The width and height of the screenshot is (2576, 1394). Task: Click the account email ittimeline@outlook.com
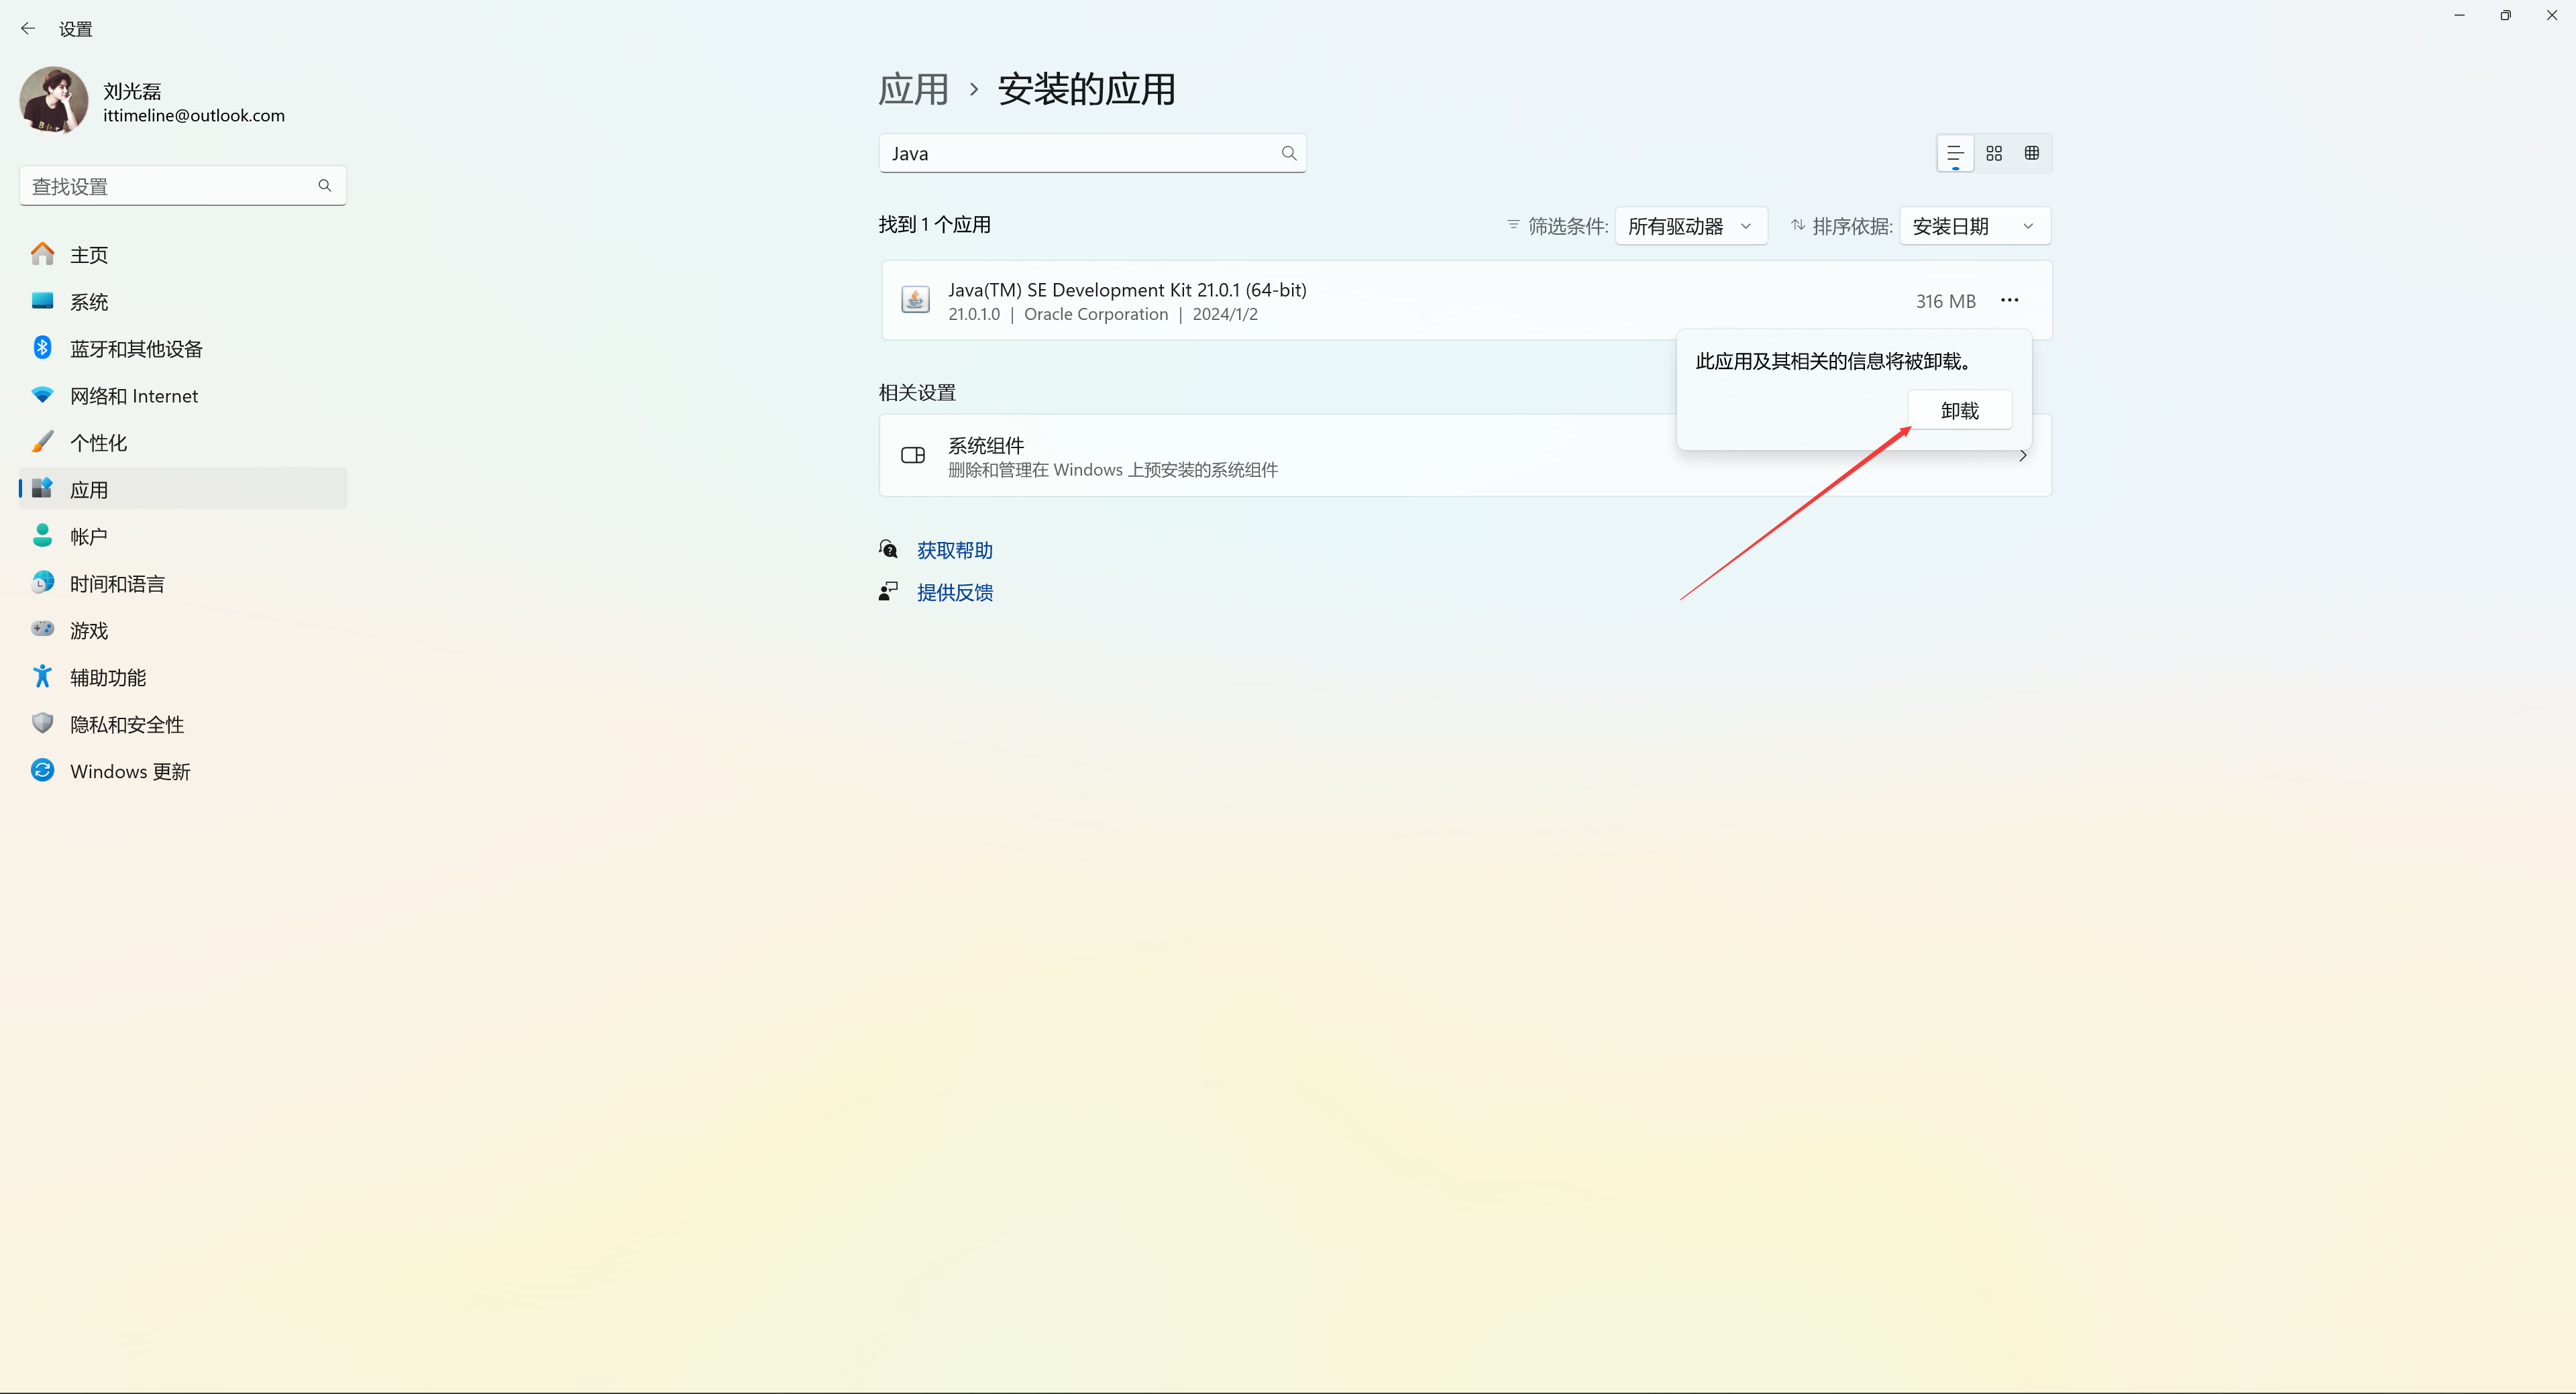[x=194, y=115]
